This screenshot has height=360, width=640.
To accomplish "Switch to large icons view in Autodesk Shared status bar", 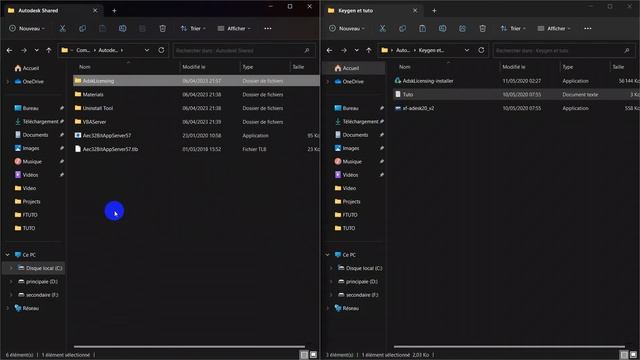I will click(x=313, y=355).
